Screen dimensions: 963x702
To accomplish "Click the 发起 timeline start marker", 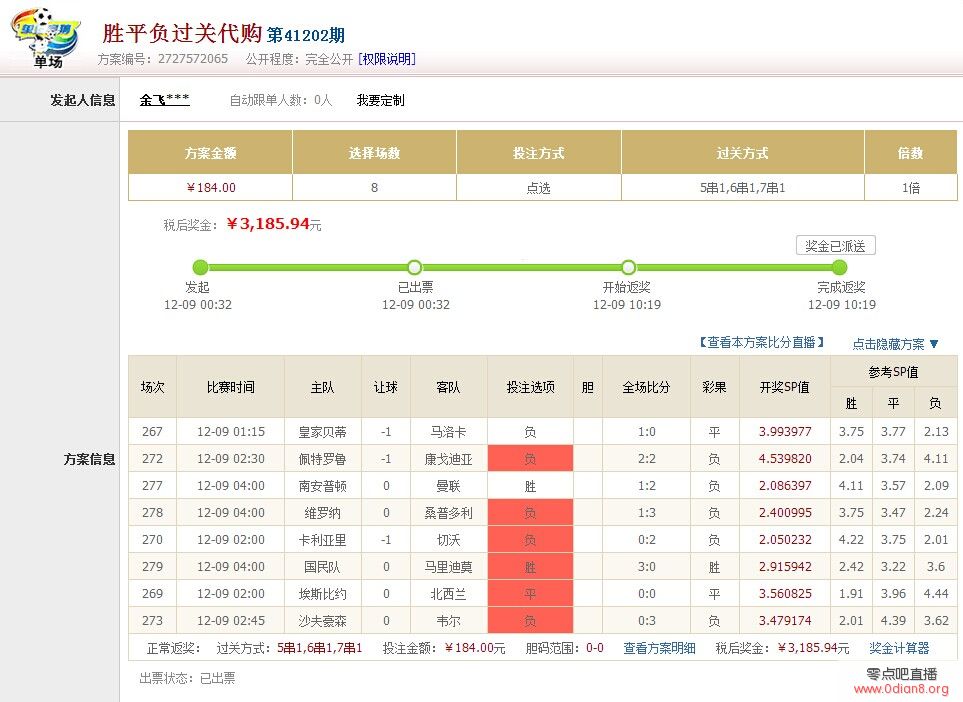I will tap(200, 267).
